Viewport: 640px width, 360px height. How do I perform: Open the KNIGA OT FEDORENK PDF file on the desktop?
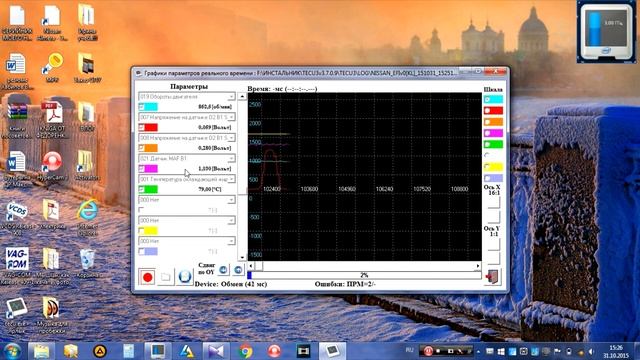52,119
